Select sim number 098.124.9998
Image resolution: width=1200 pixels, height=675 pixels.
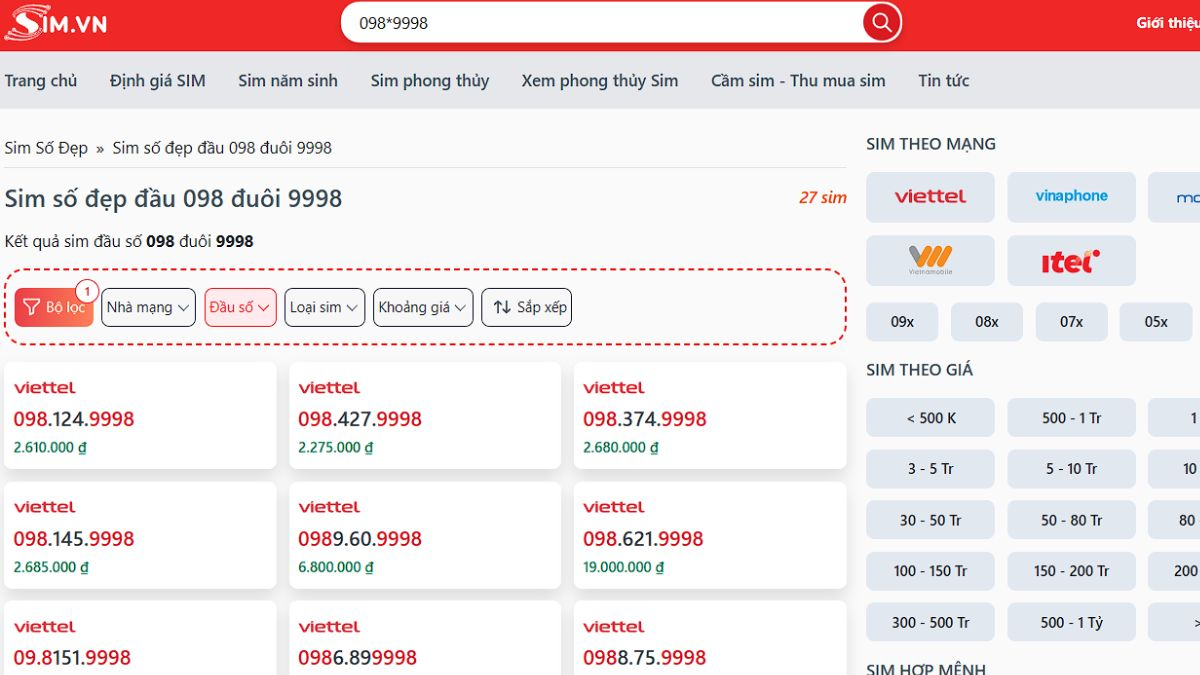74,419
